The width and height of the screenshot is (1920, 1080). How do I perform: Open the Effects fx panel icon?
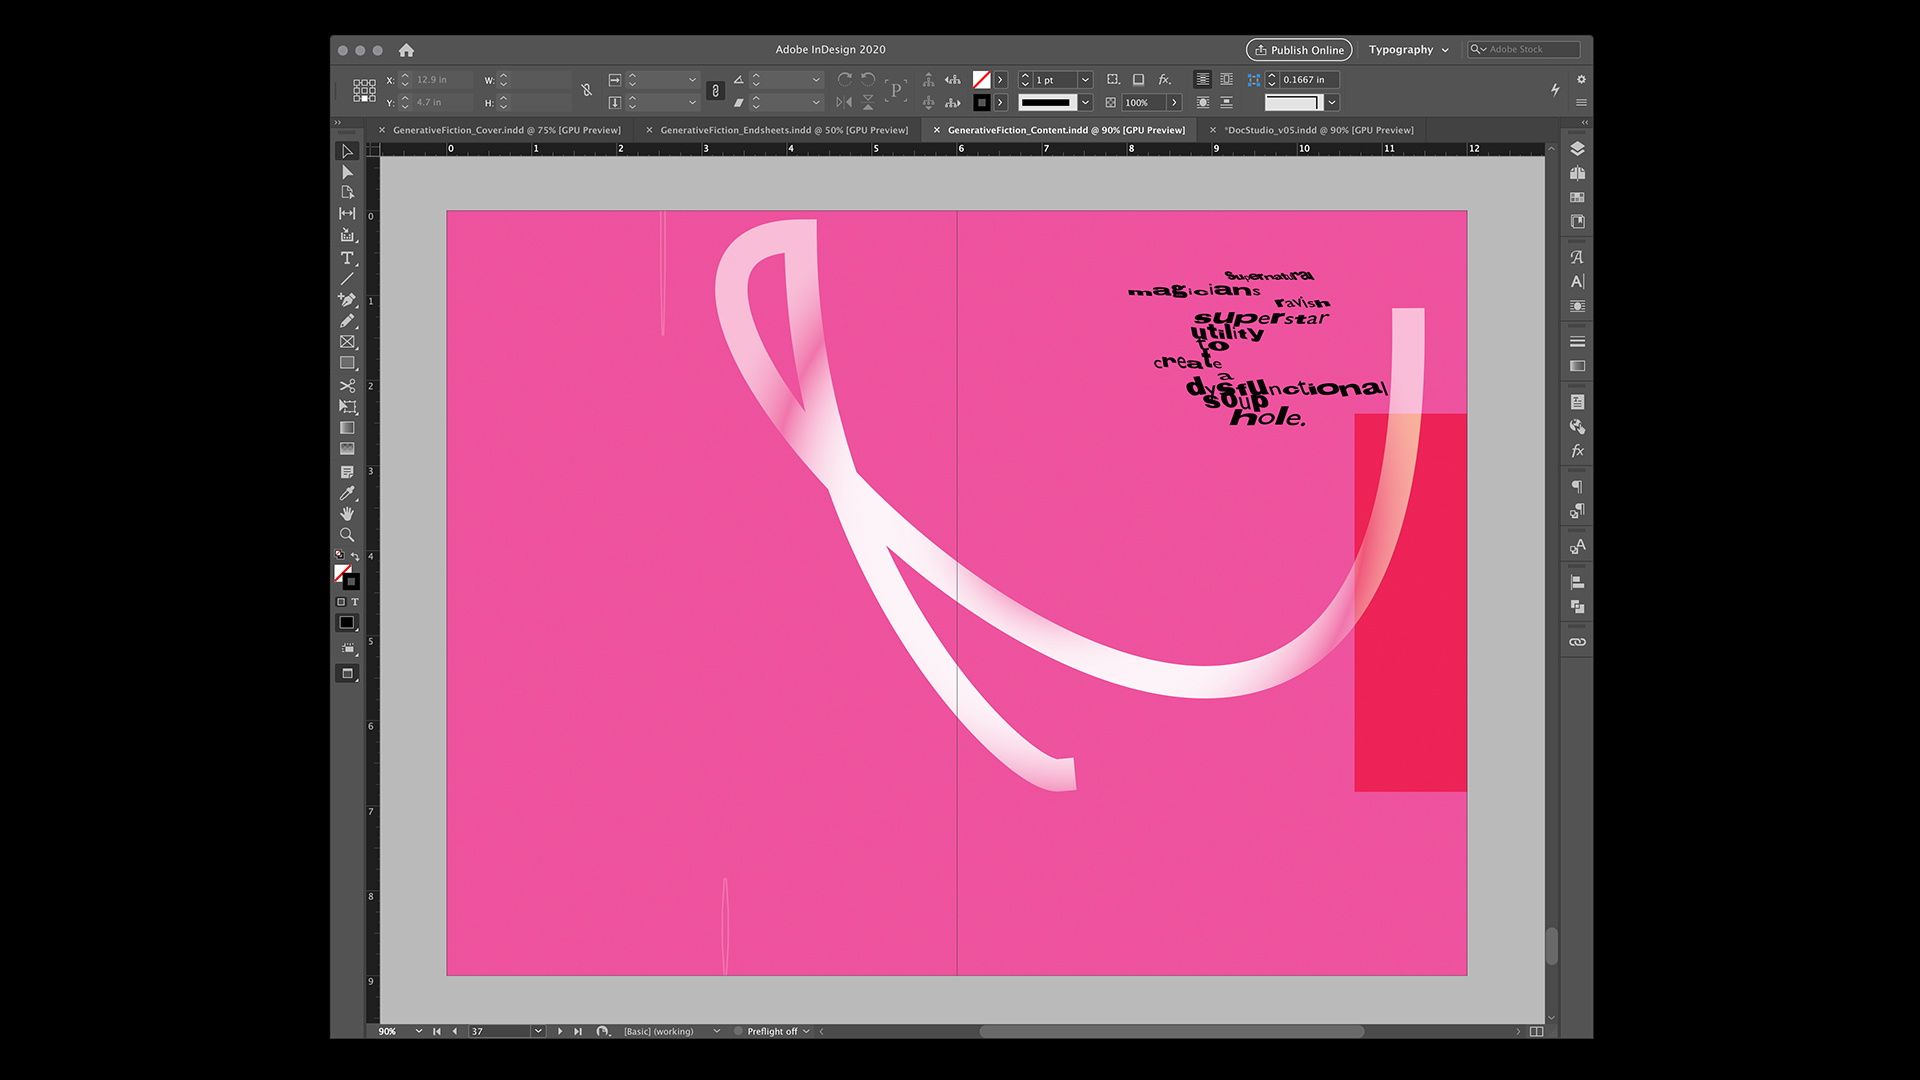tap(1577, 451)
